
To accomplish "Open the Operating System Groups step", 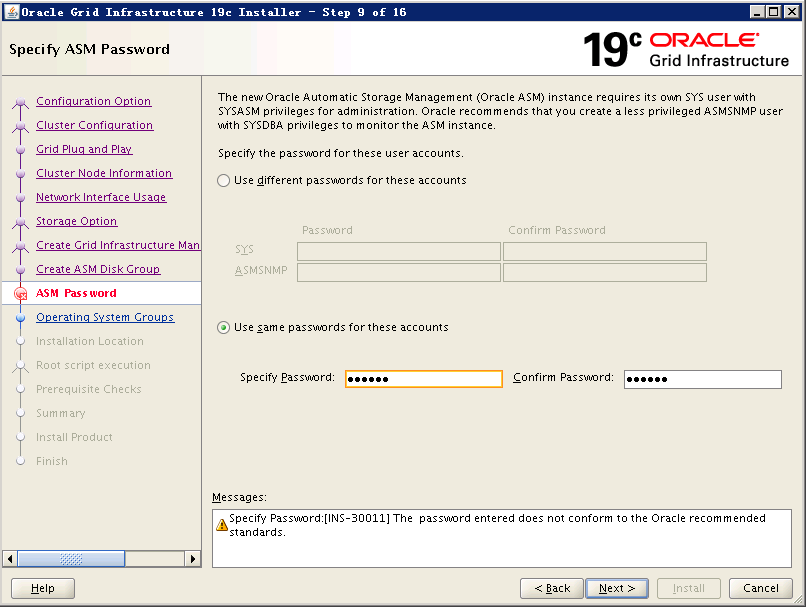I will [x=105, y=317].
